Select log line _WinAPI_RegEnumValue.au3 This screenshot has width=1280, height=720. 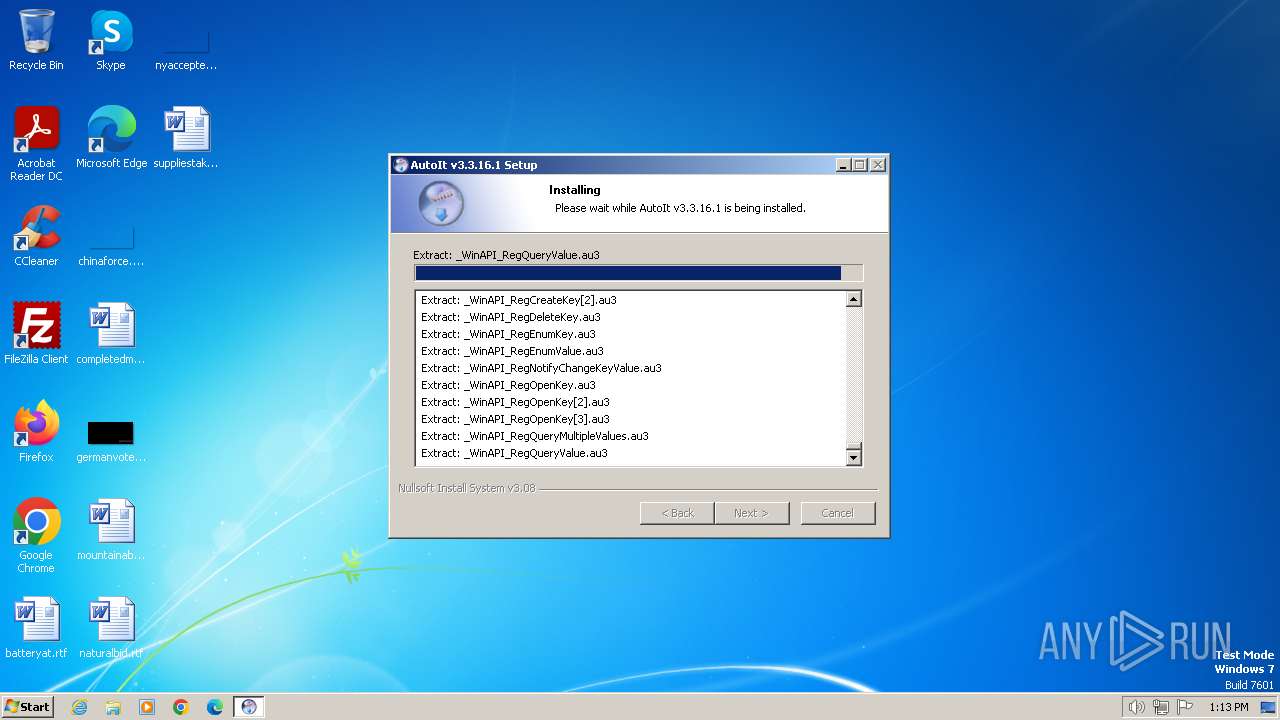pyautogui.click(x=512, y=351)
